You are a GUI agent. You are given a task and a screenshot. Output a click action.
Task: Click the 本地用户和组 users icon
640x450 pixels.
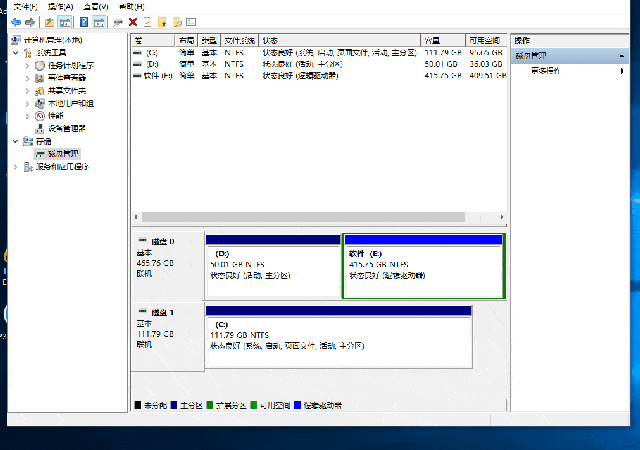pos(40,103)
